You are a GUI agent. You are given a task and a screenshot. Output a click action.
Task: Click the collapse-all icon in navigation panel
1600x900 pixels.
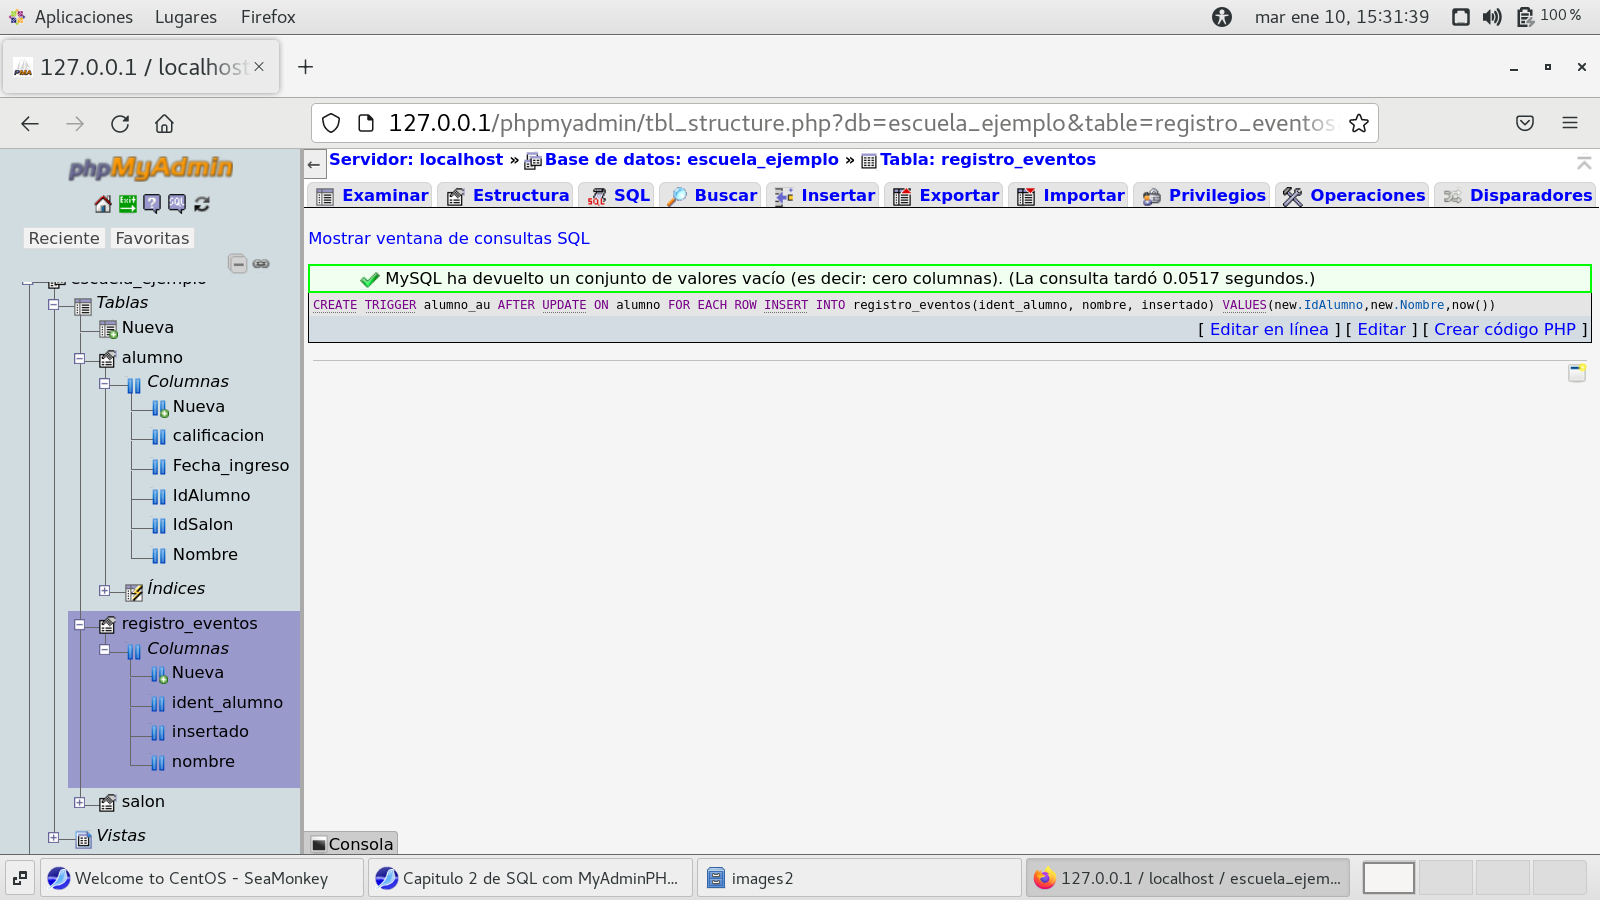[x=238, y=264]
